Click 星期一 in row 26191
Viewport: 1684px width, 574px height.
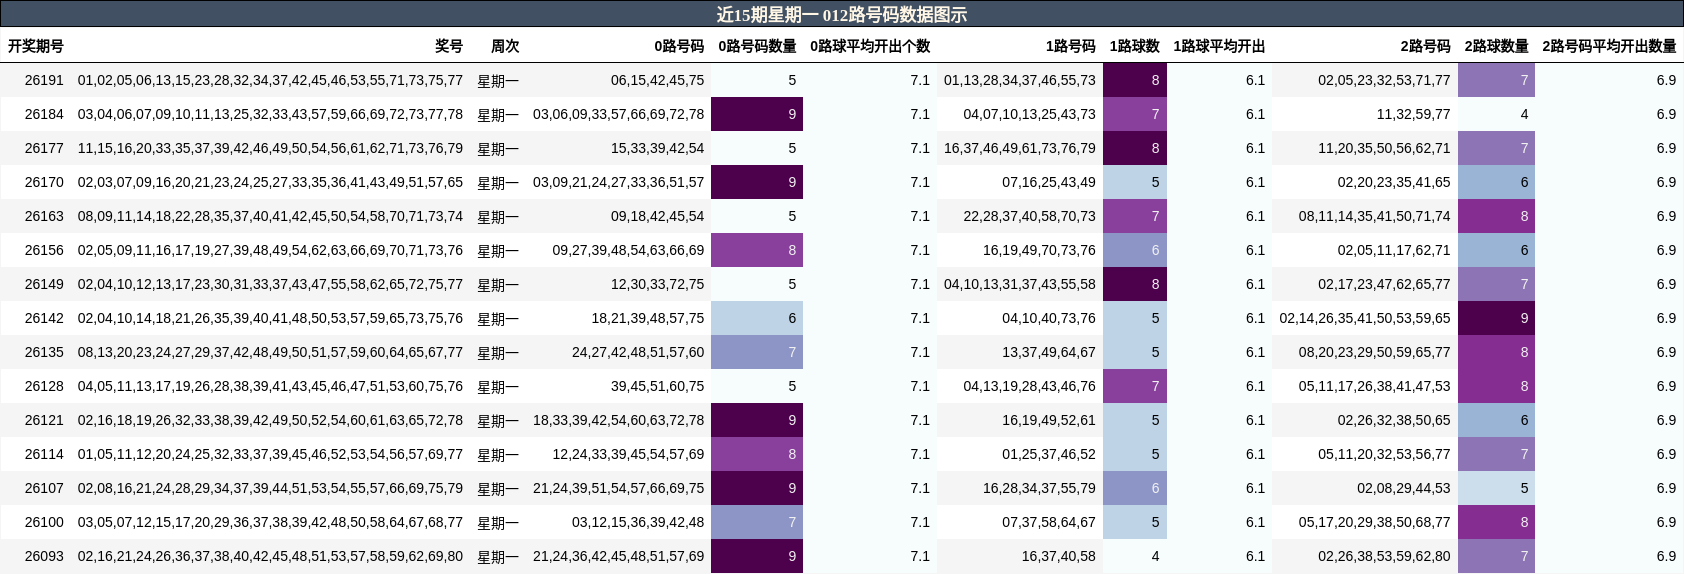click(498, 81)
